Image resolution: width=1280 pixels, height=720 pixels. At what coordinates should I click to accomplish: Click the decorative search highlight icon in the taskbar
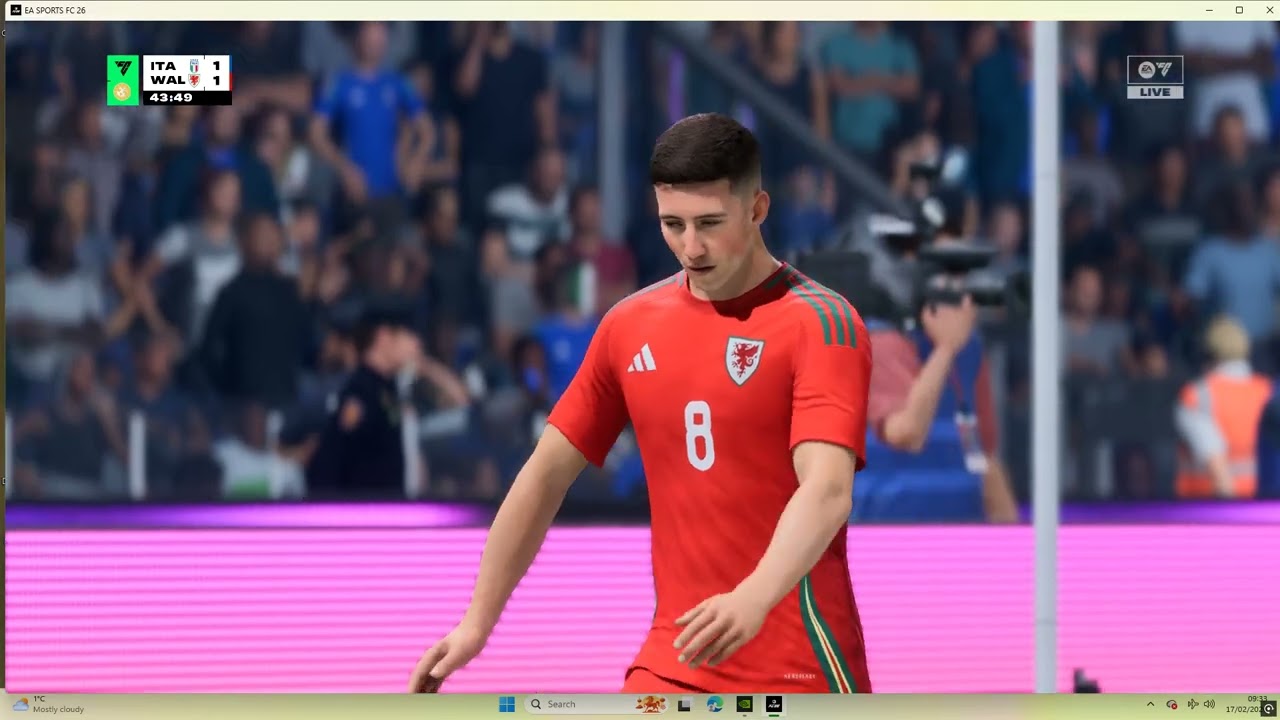[651, 704]
